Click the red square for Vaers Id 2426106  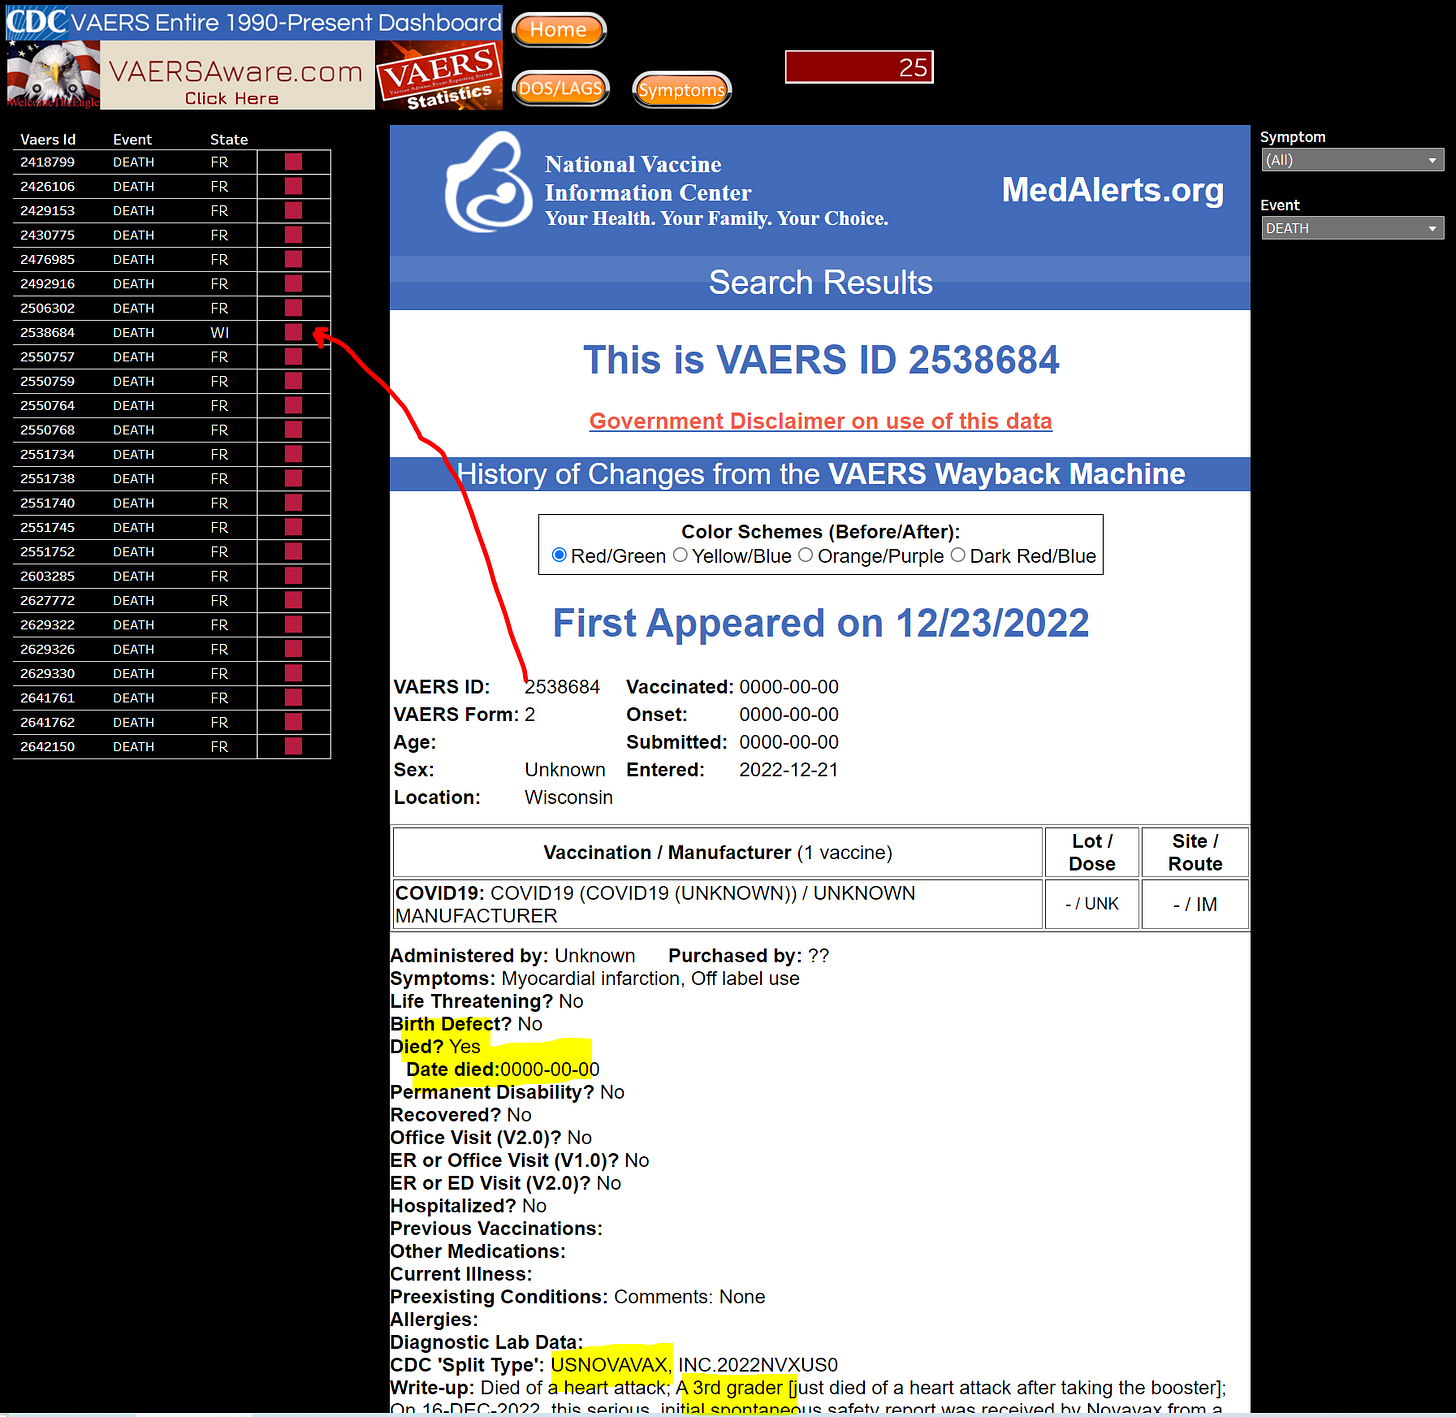click(293, 185)
